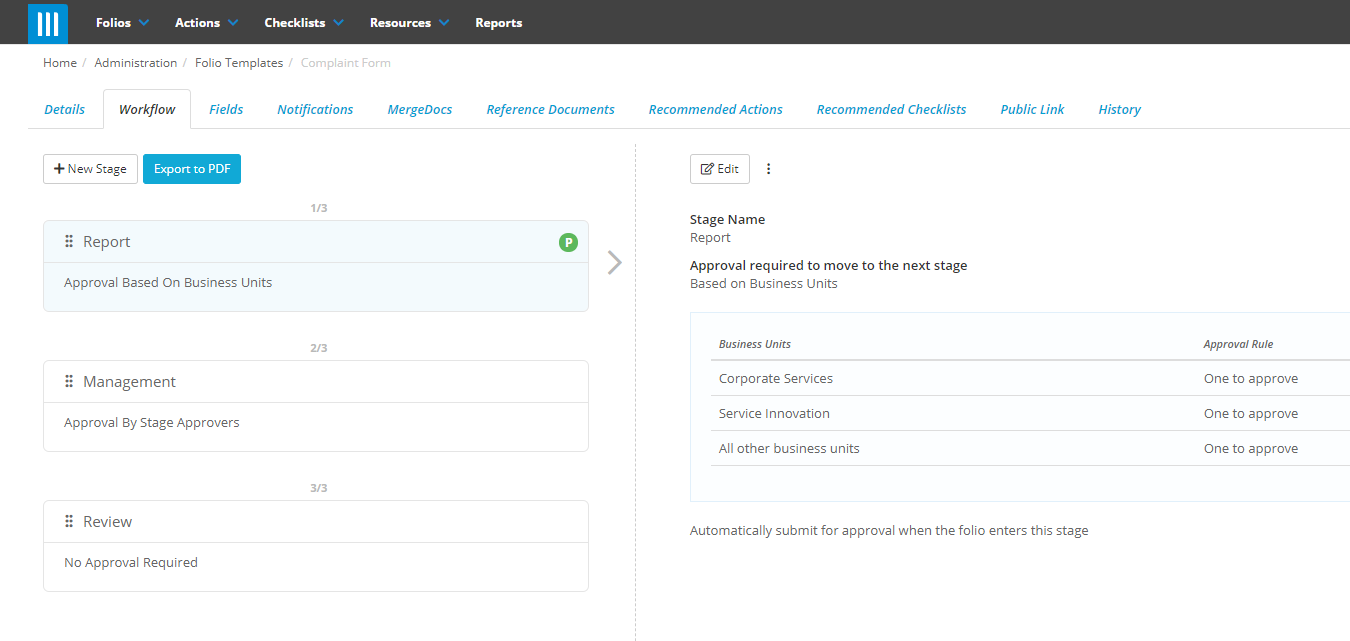
Task: Open the Actions dropdown menu
Action: pyautogui.click(x=198, y=22)
